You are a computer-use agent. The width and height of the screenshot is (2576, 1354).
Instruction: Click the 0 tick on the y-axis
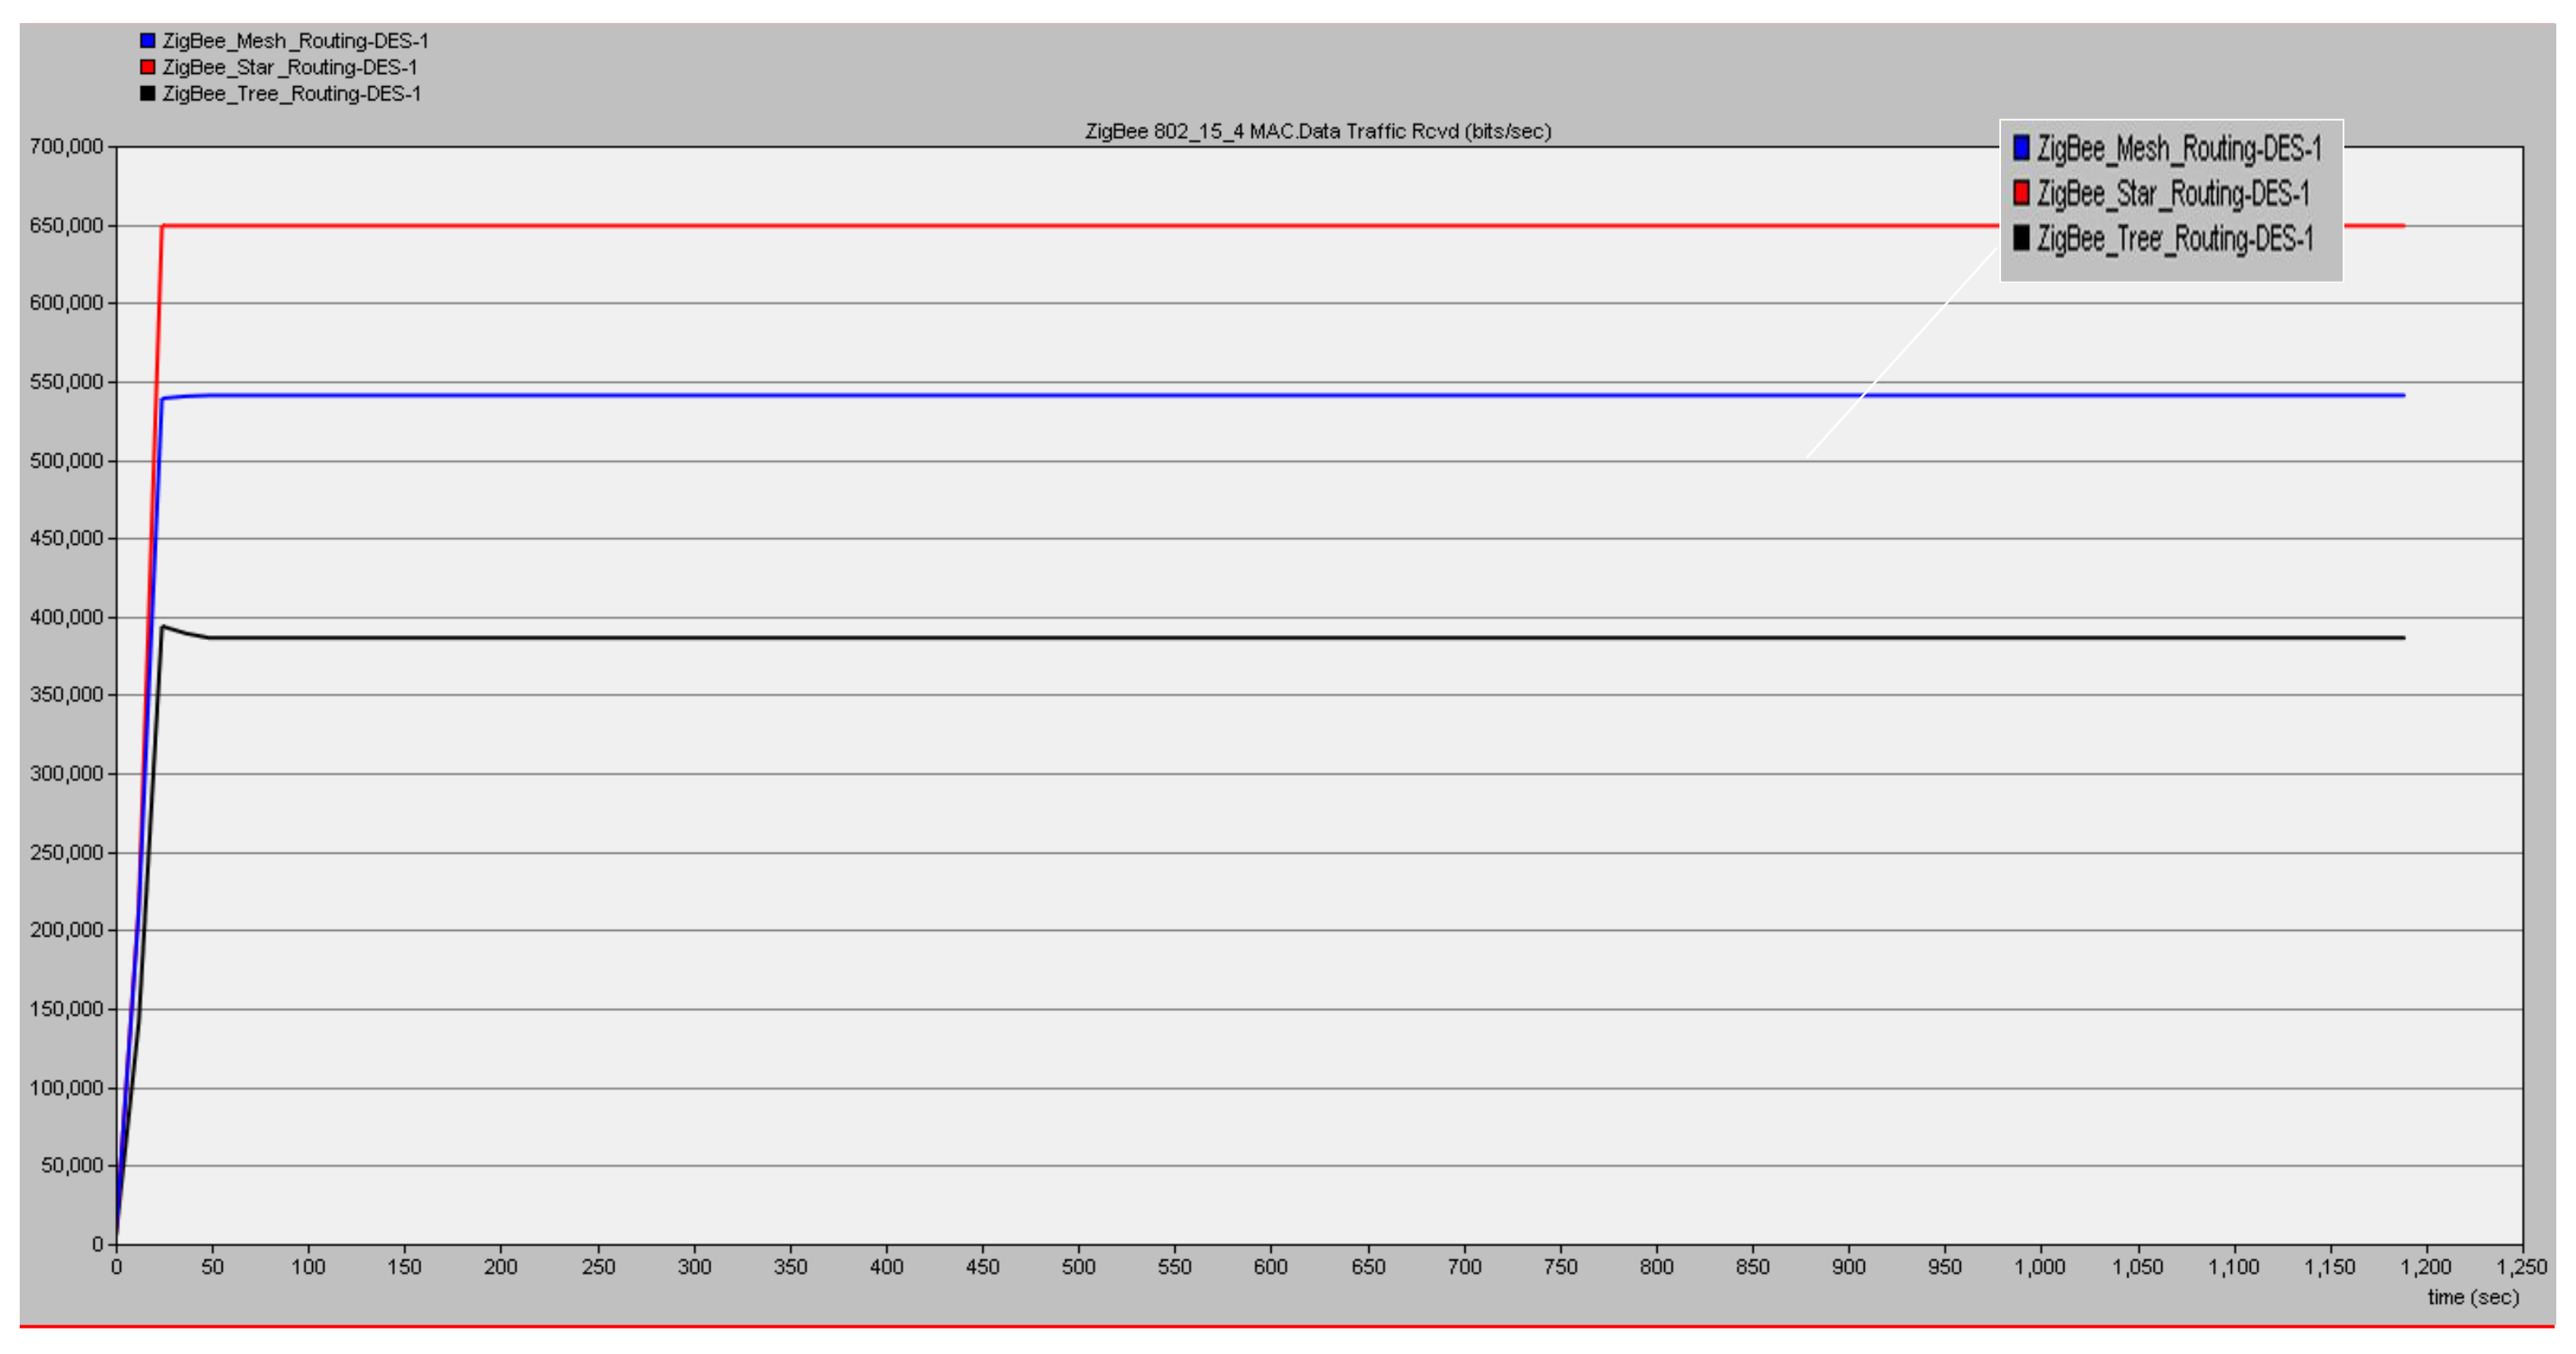(x=97, y=1244)
